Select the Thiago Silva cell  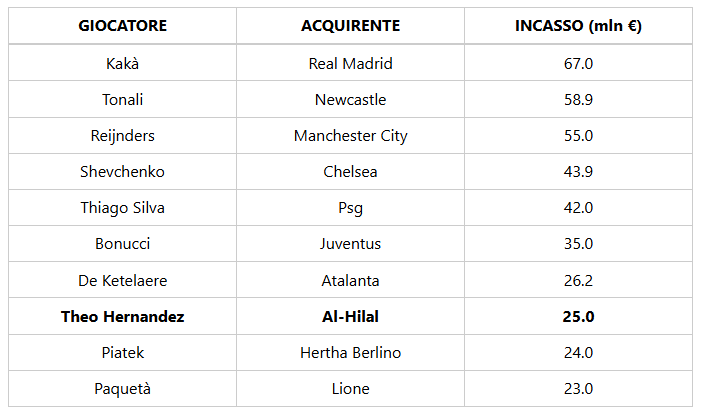tap(123, 208)
